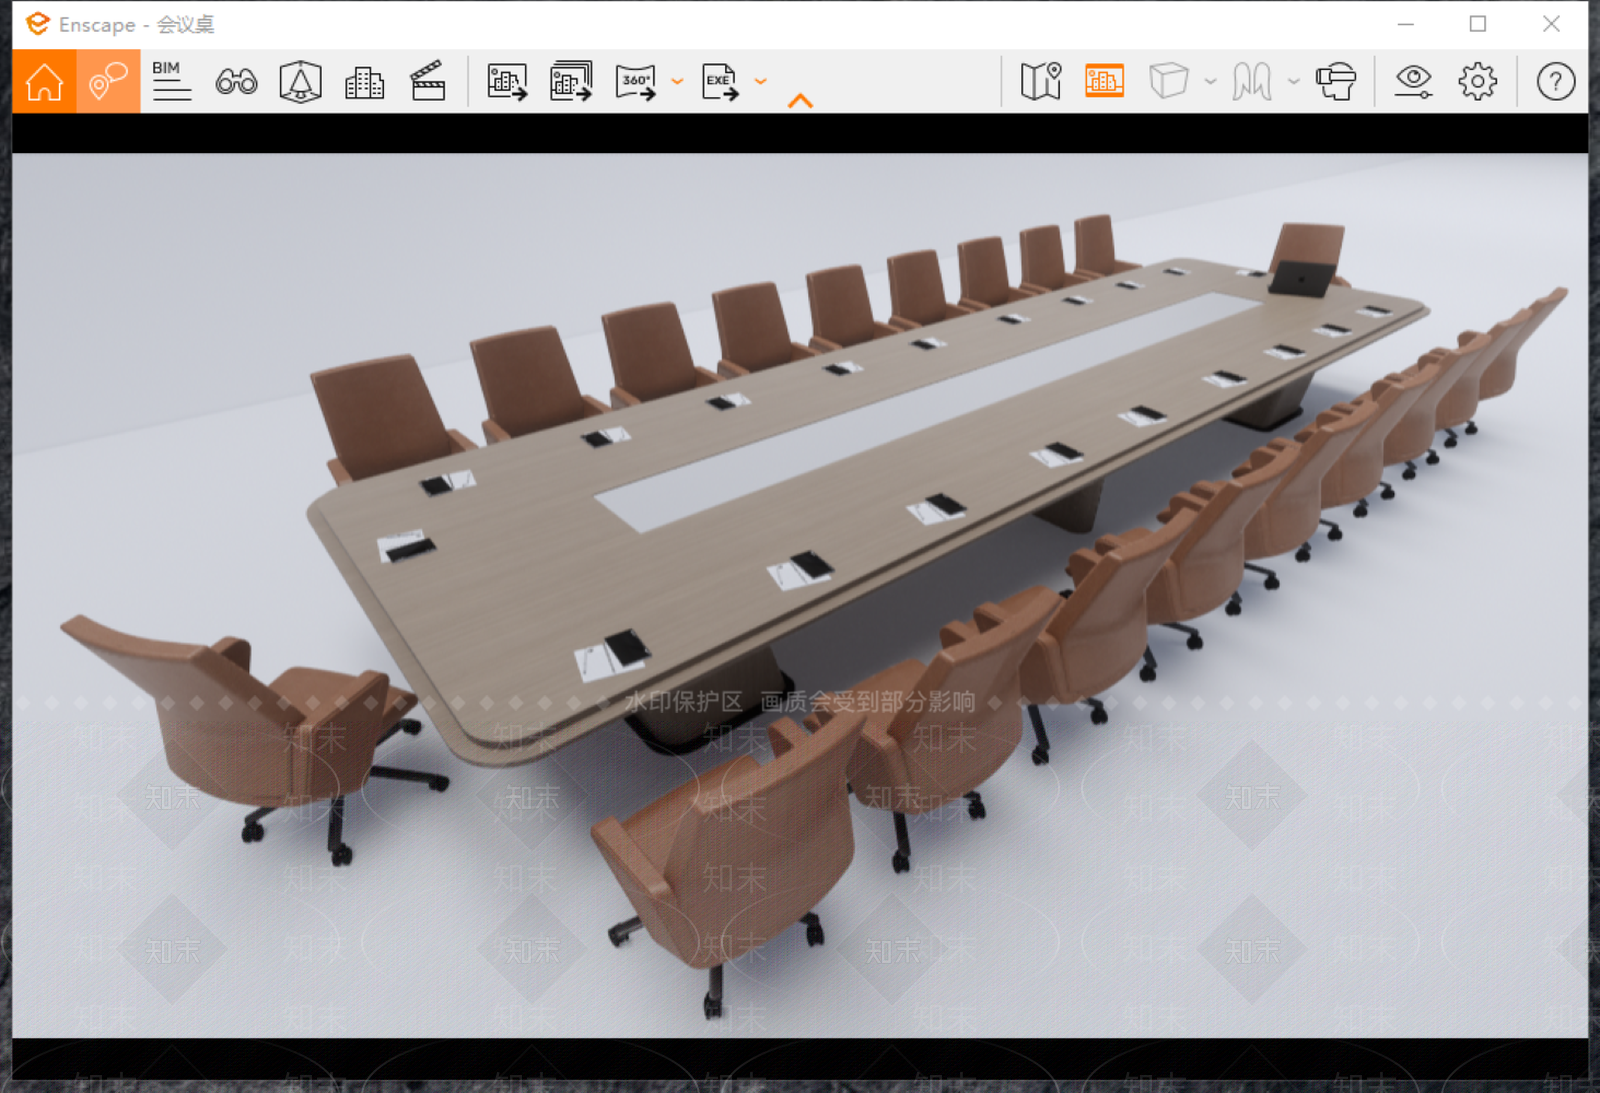
Task: Toggle the Mini Map icon
Action: coord(1041,81)
